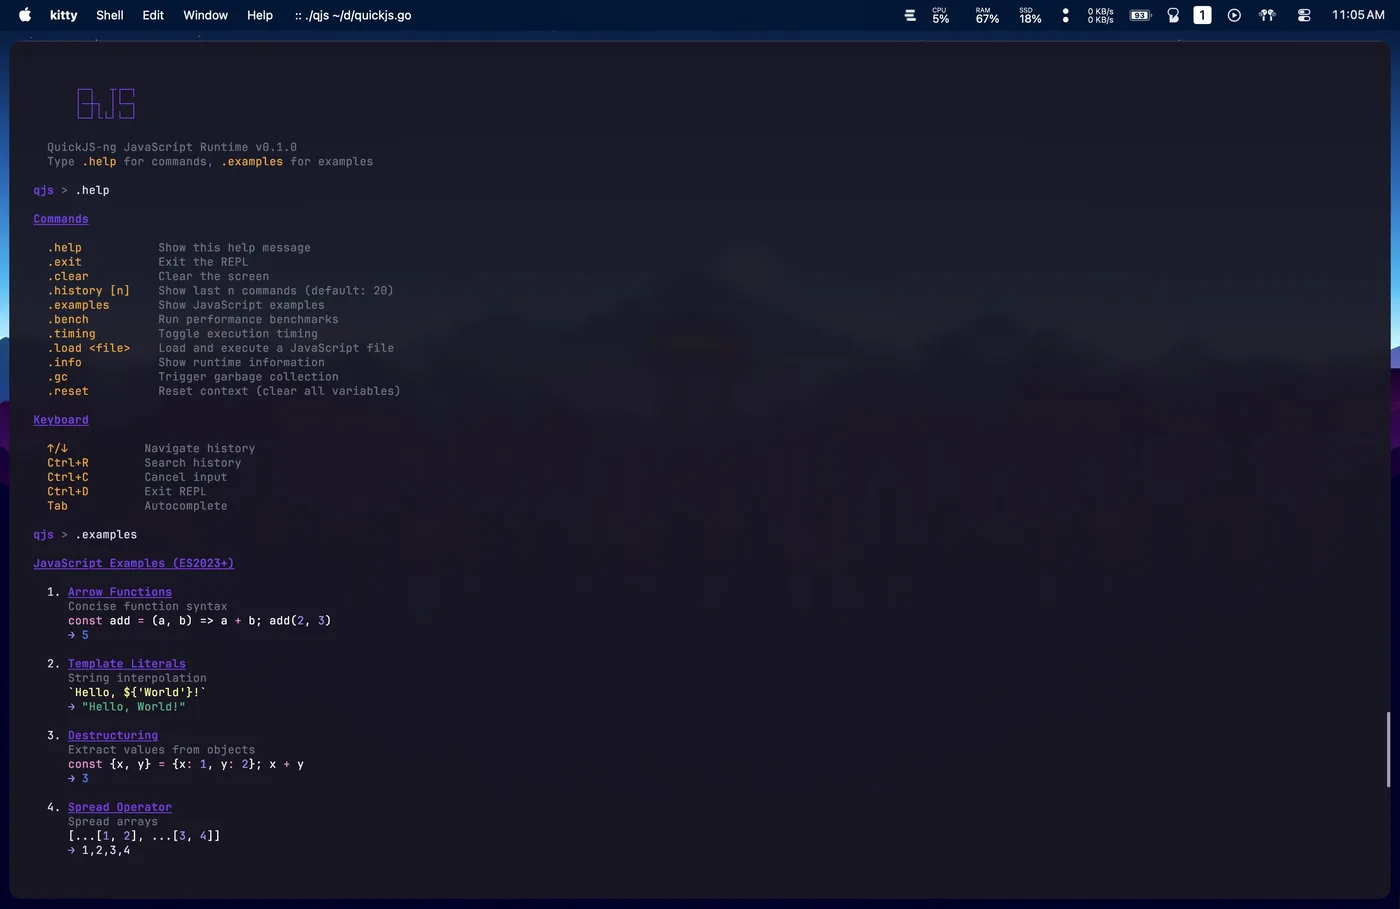Click the .info command in the list

65,363
